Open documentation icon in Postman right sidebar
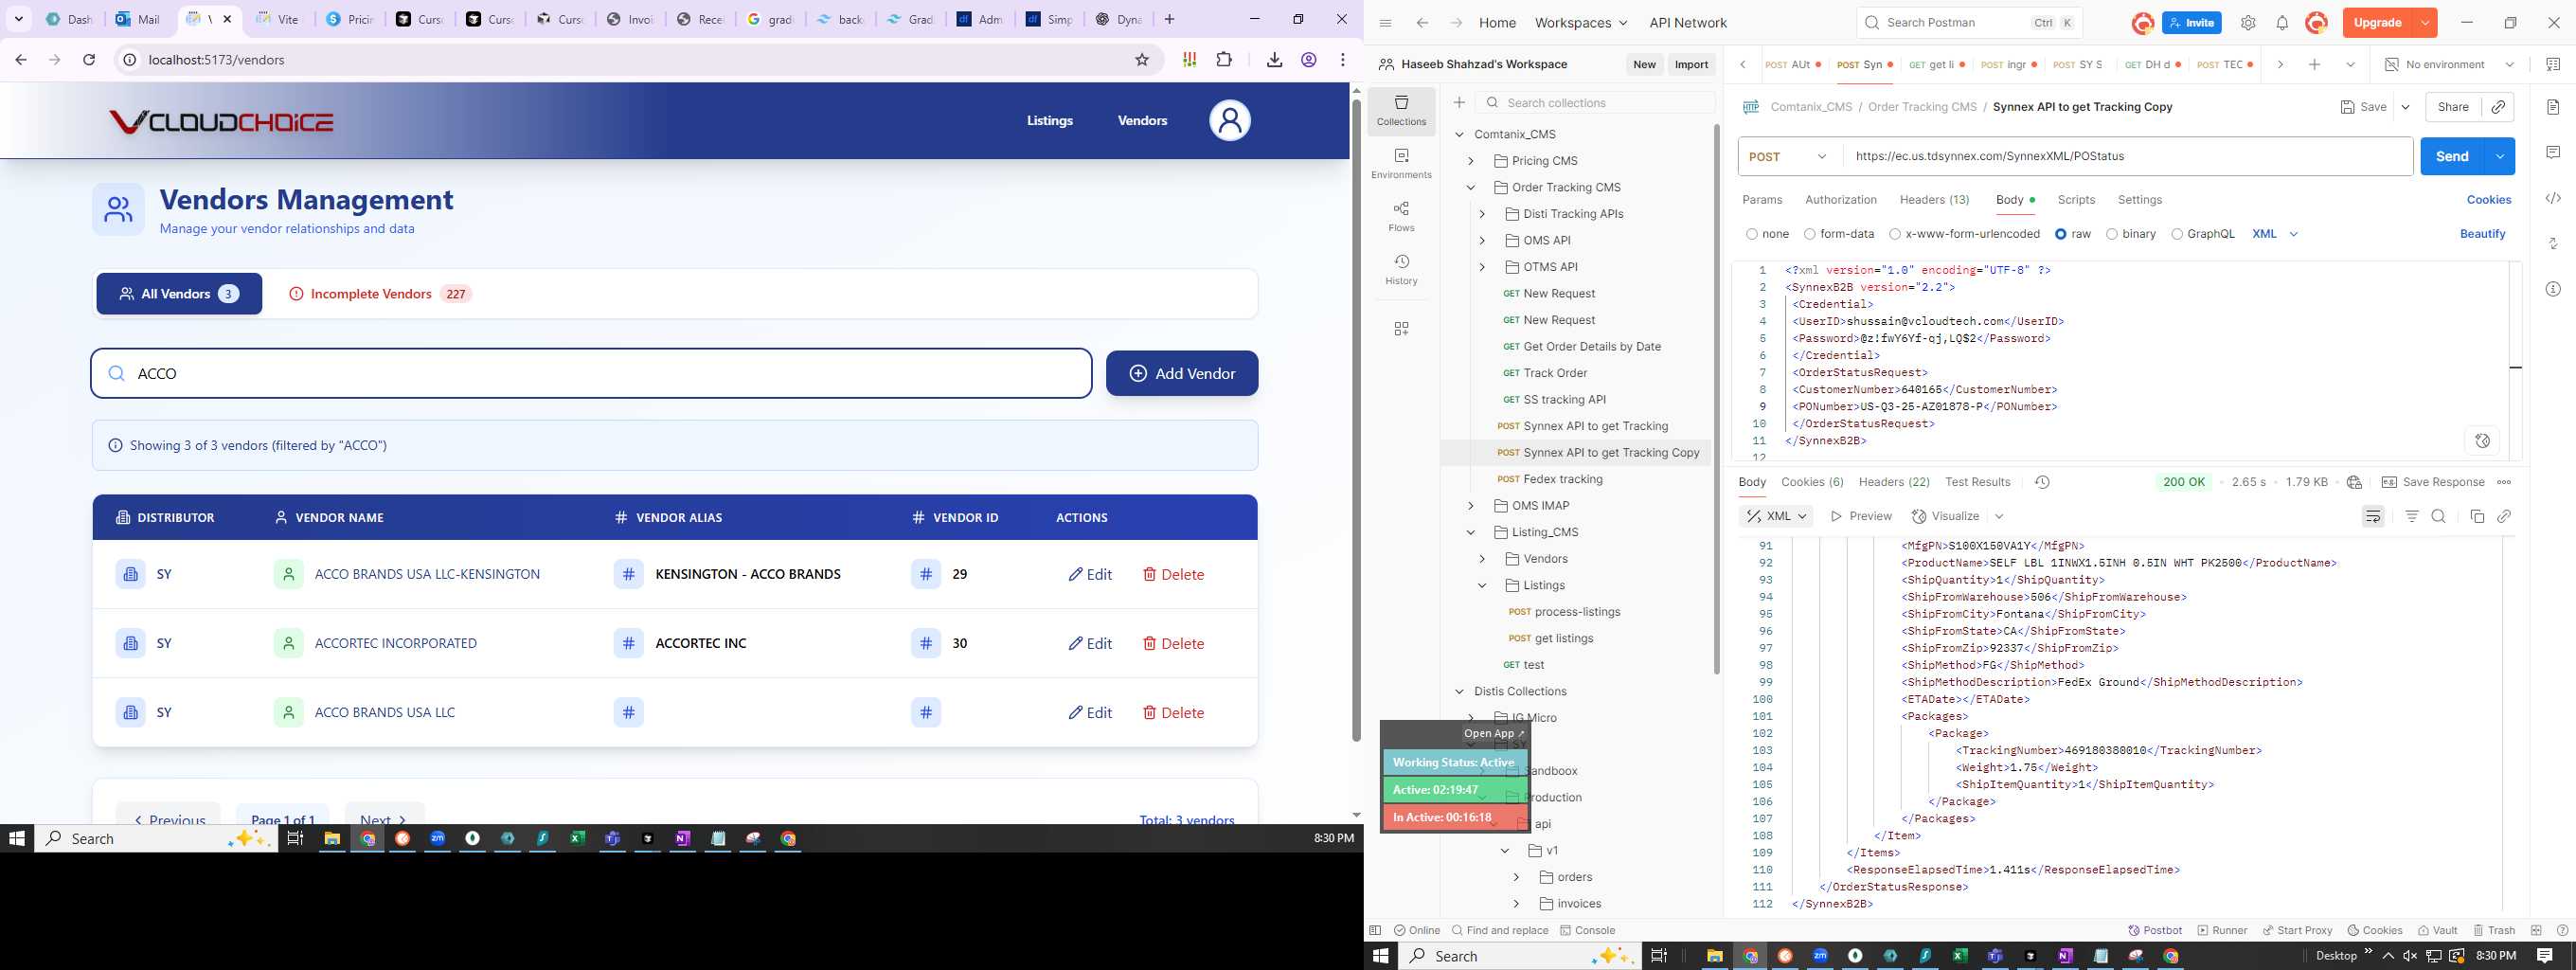Viewport: 2576px width, 970px height. 2553,107
